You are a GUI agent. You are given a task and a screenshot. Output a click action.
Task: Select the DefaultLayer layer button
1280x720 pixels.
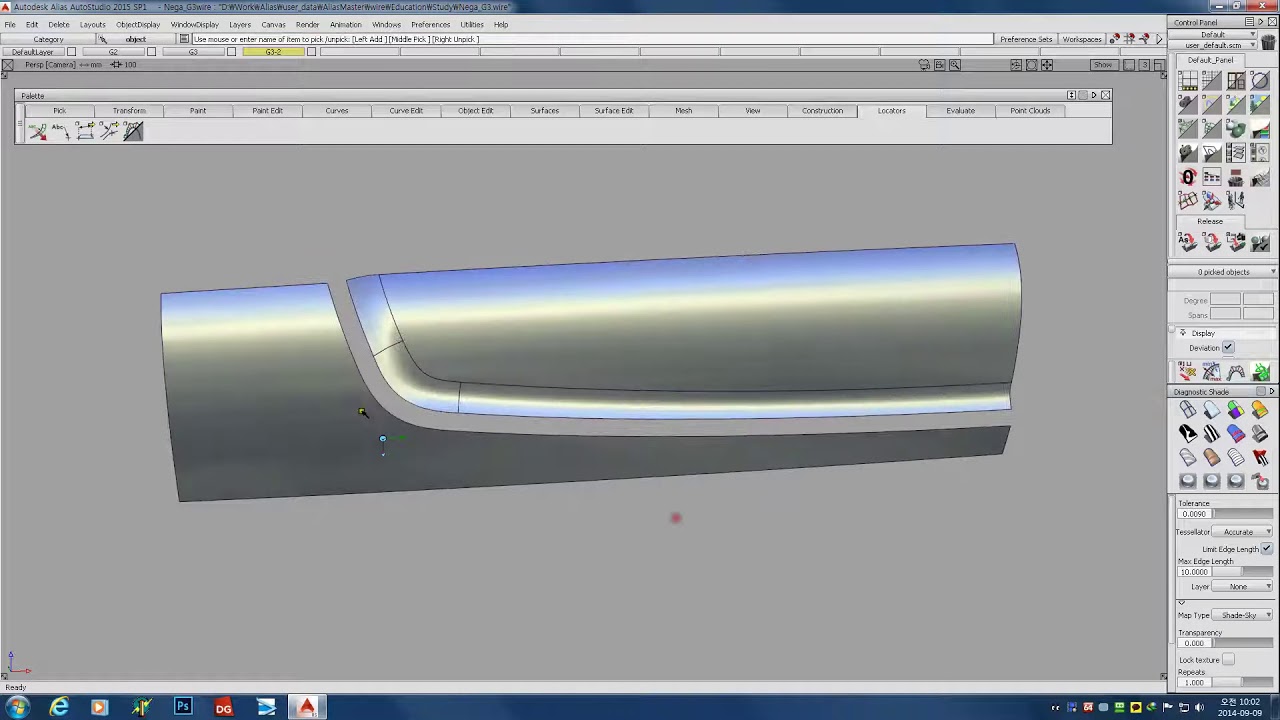(x=33, y=52)
